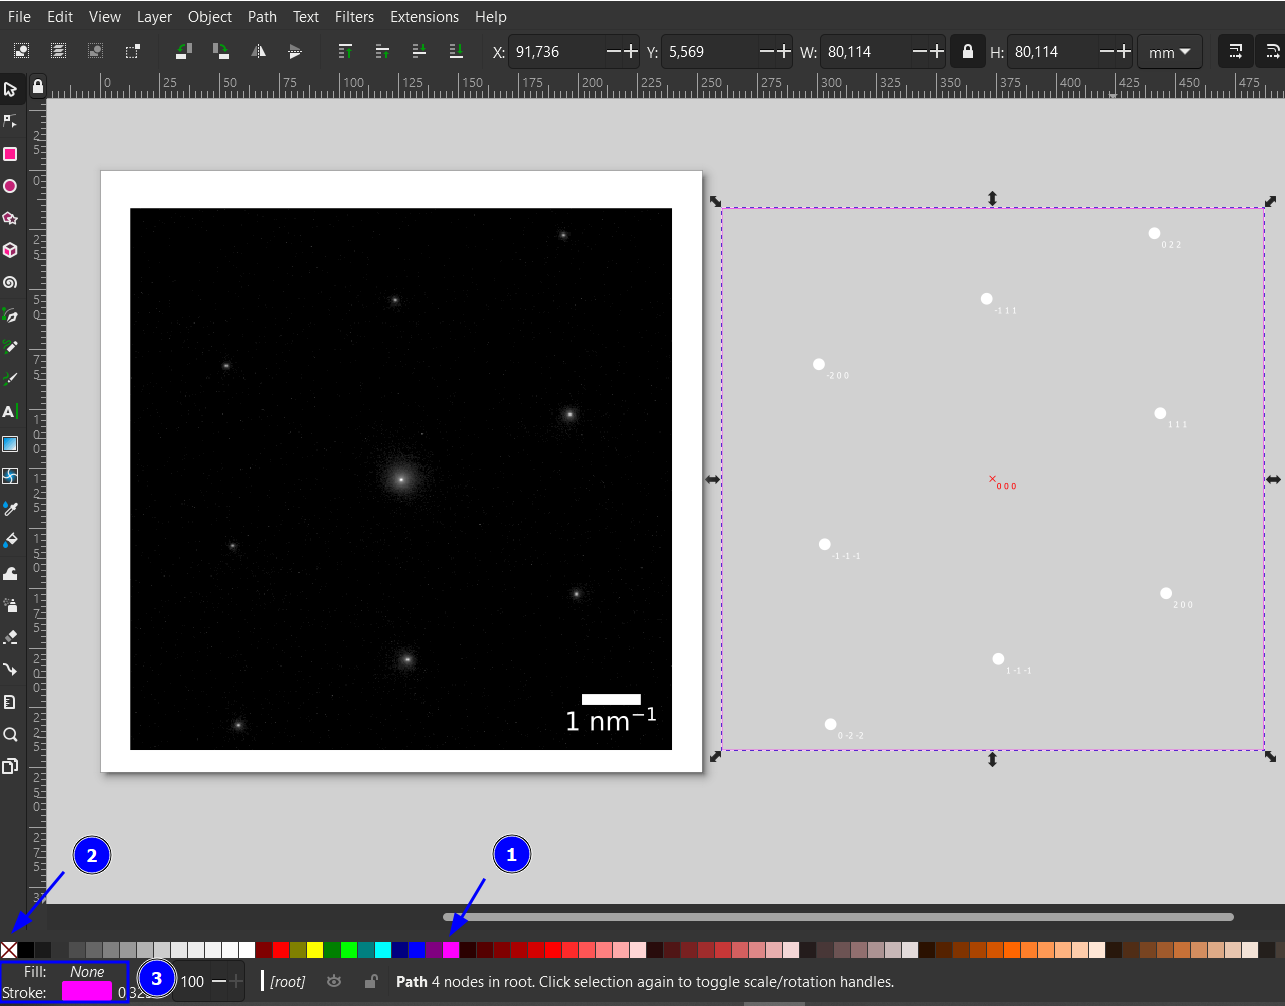The width and height of the screenshot is (1285, 1006).
Task: Pick the yellow palette swatch
Action: click(x=315, y=950)
